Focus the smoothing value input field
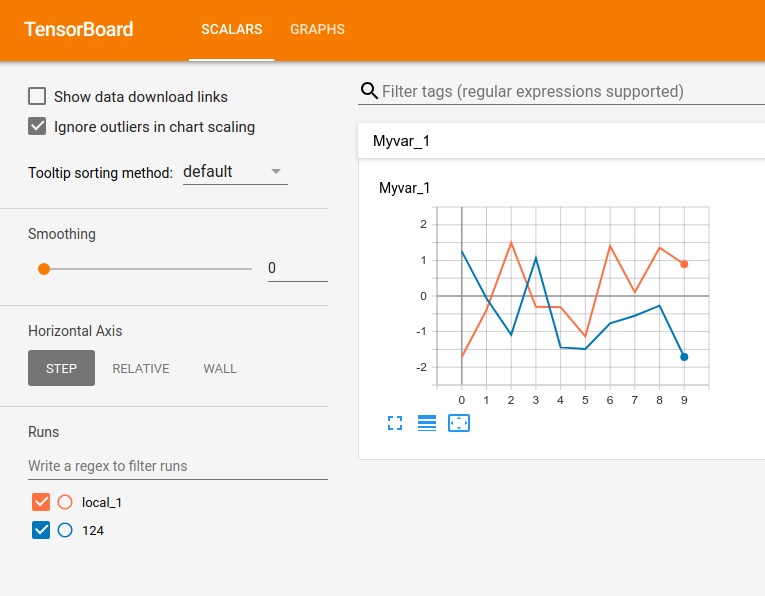This screenshot has width=765, height=596. pyautogui.click(x=298, y=268)
